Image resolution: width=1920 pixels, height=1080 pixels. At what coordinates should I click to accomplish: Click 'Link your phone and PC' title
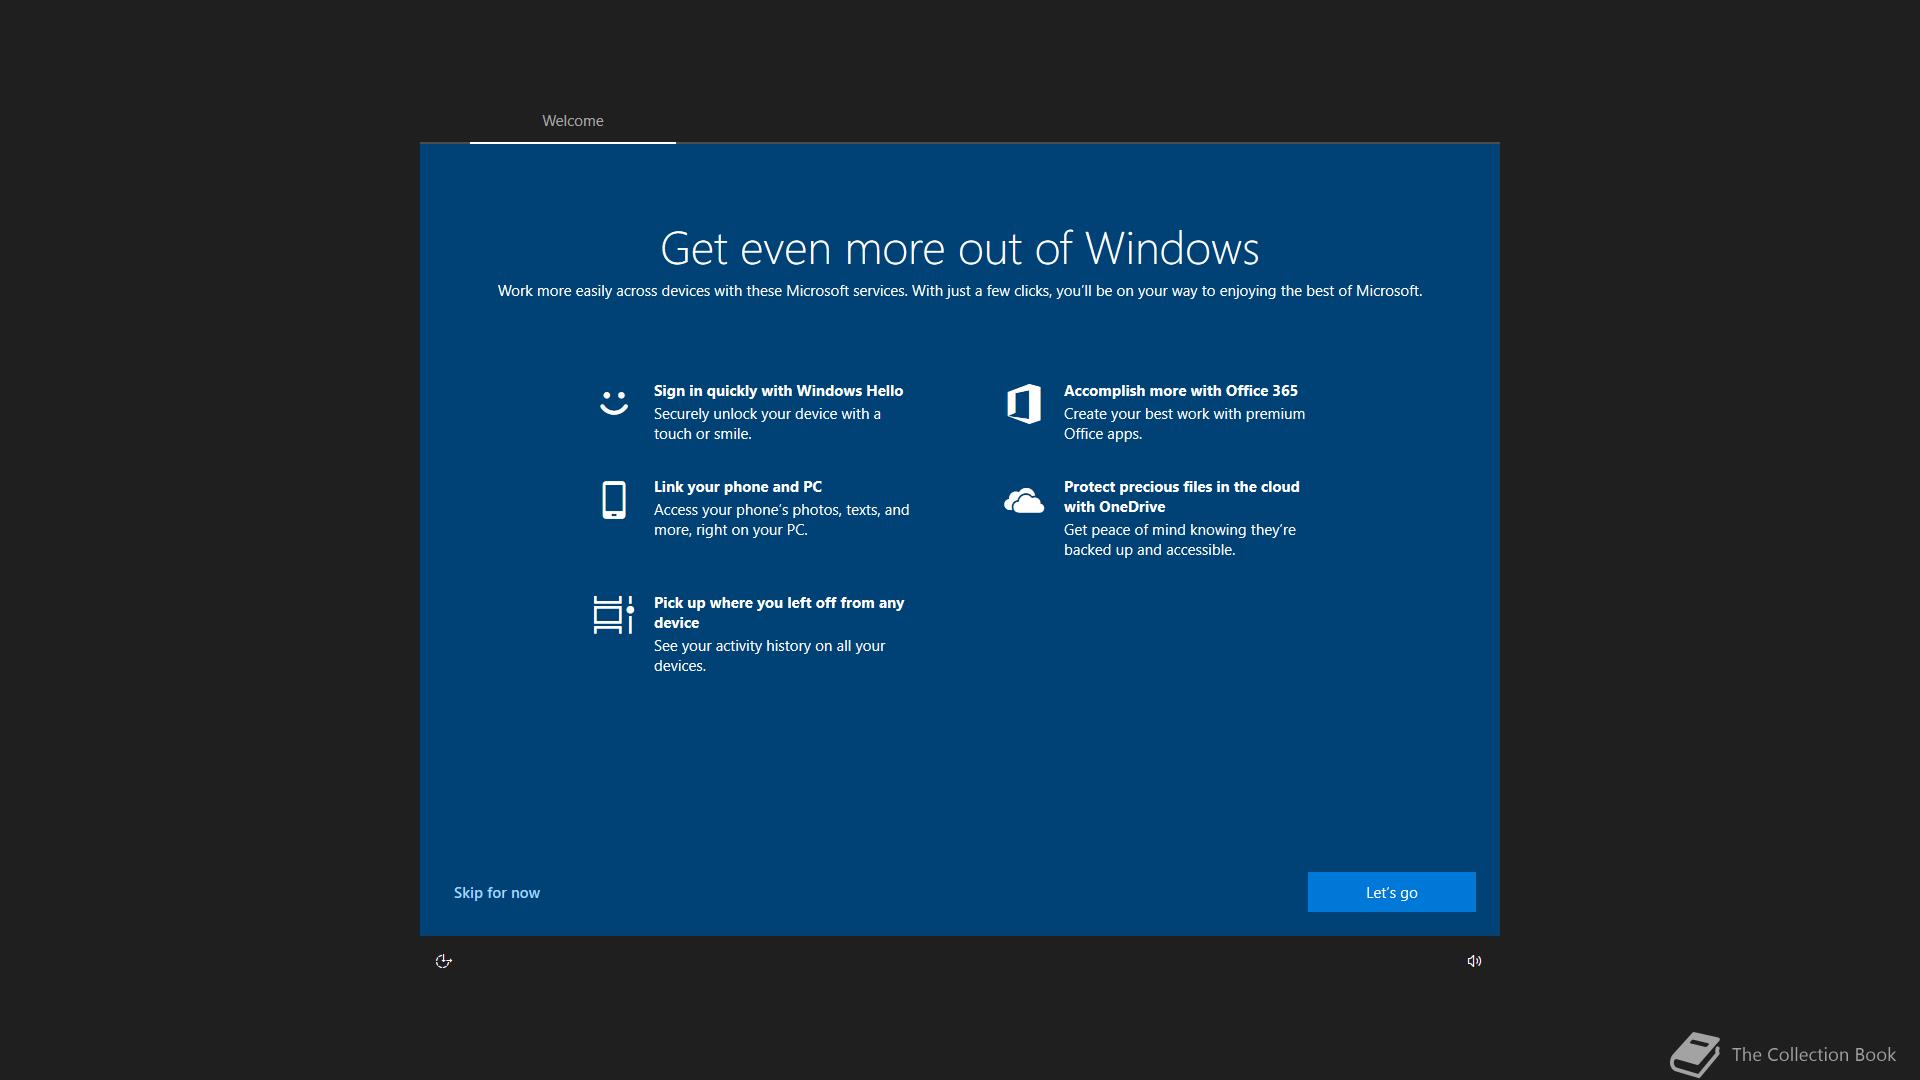tap(738, 487)
